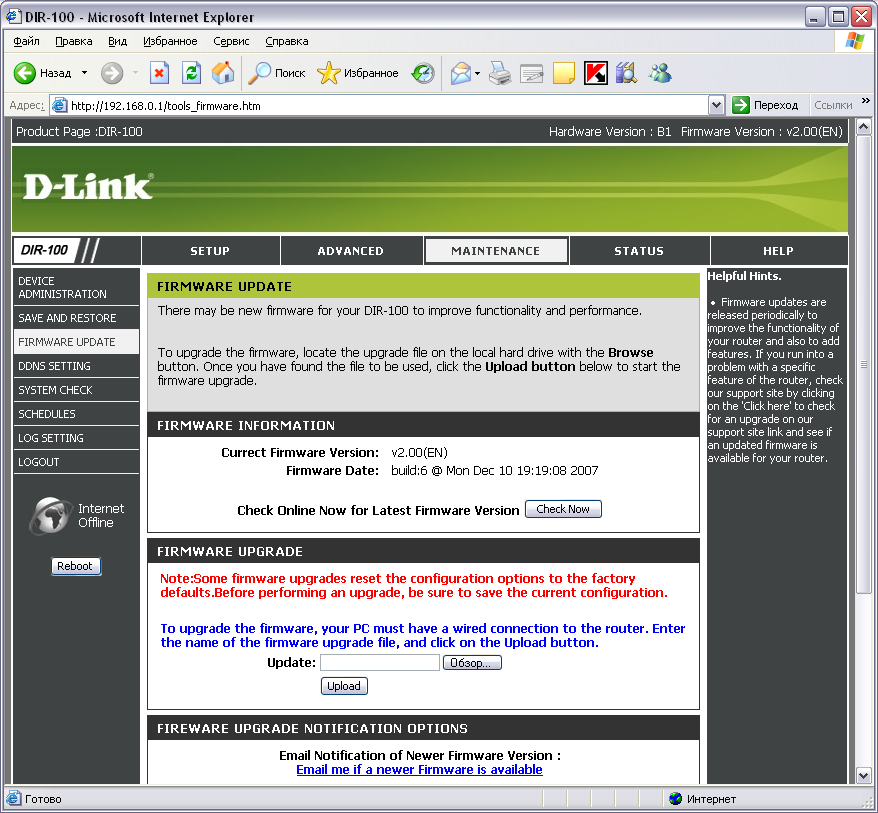Viewport: 878px width, 813px height.
Task: Switch to the SETUP tab
Action: [x=211, y=251]
